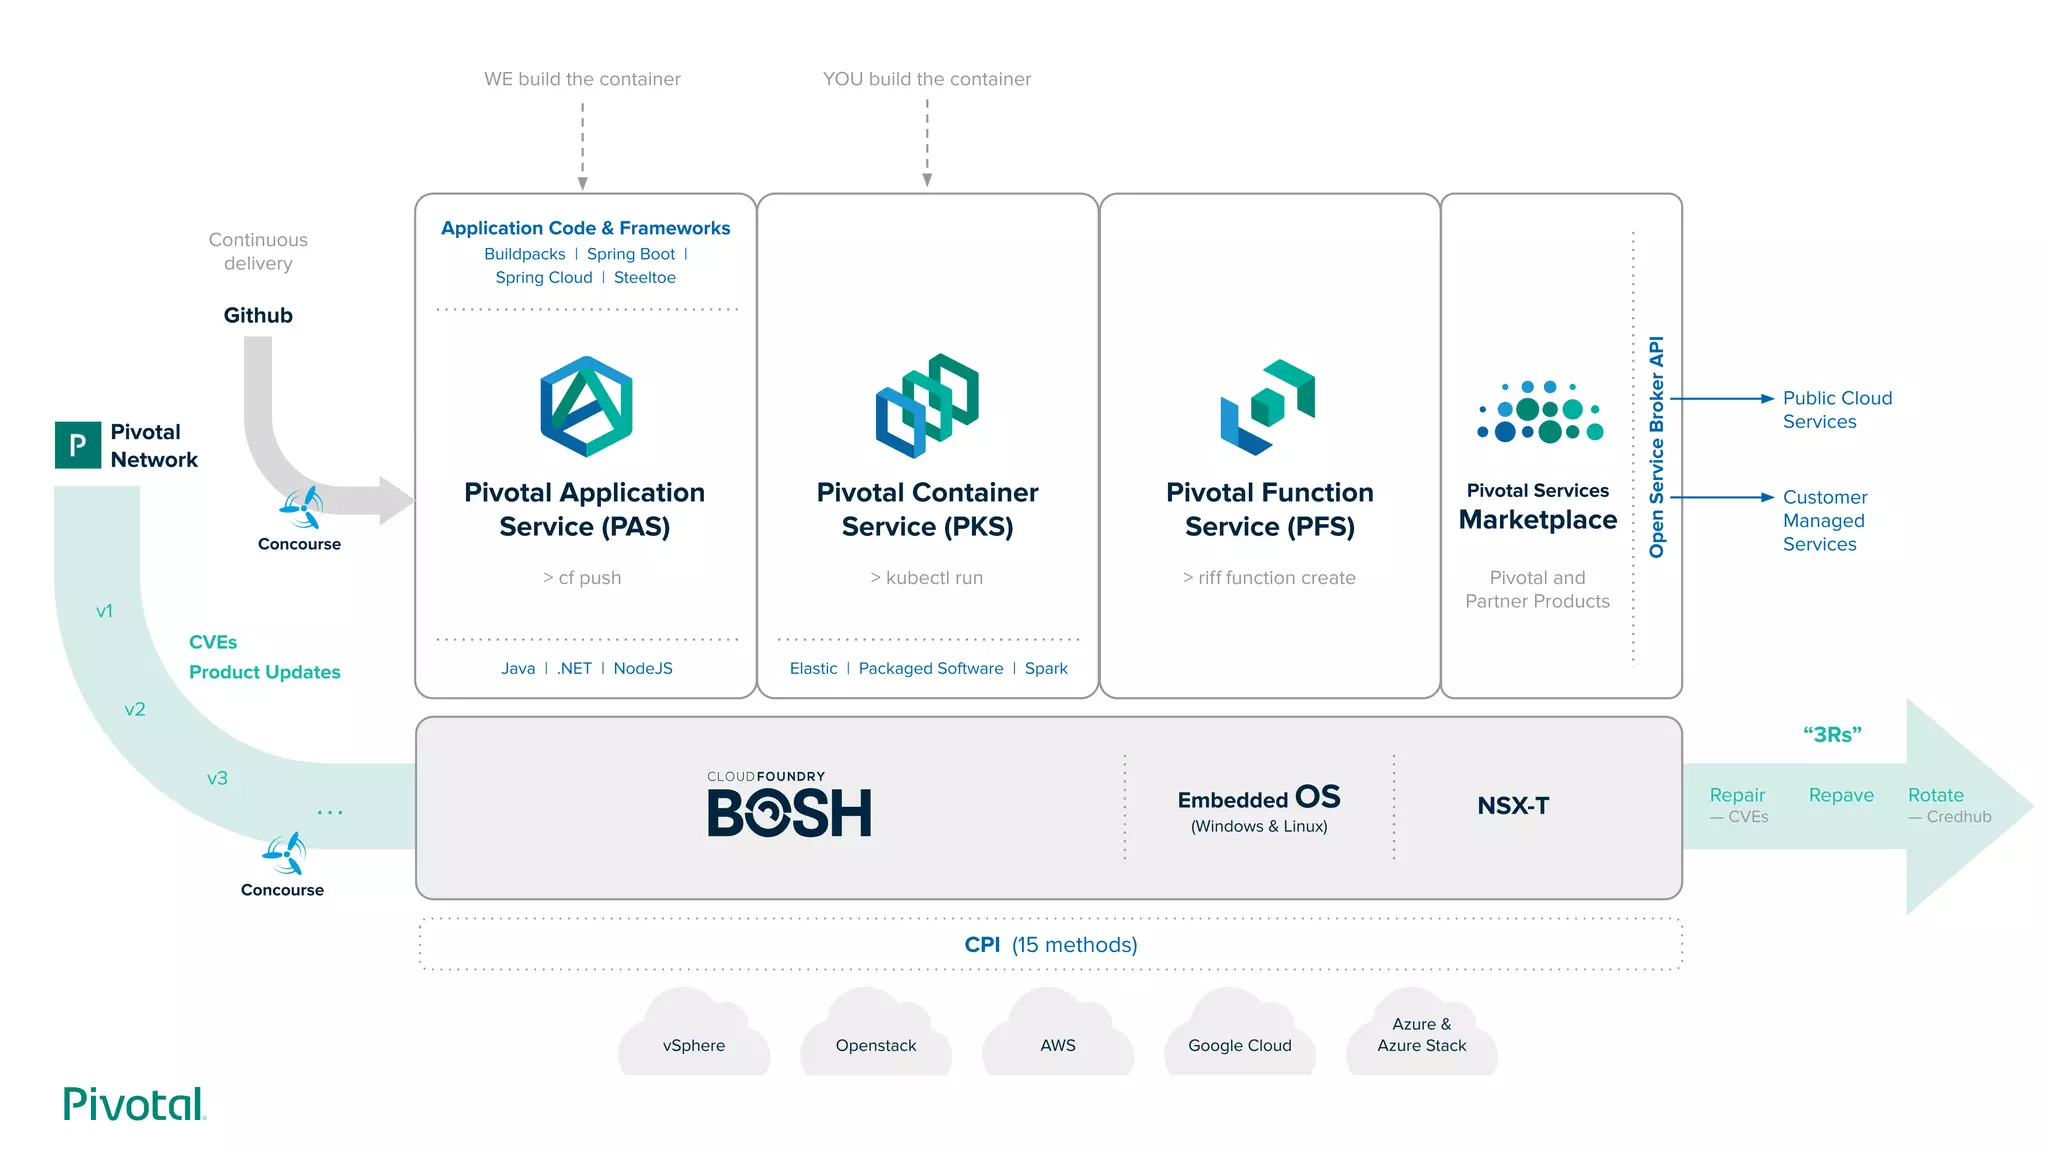Click the Pivotal Application Service hexagon logo
2048x1152 pixels.
pyautogui.click(x=586, y=406)
